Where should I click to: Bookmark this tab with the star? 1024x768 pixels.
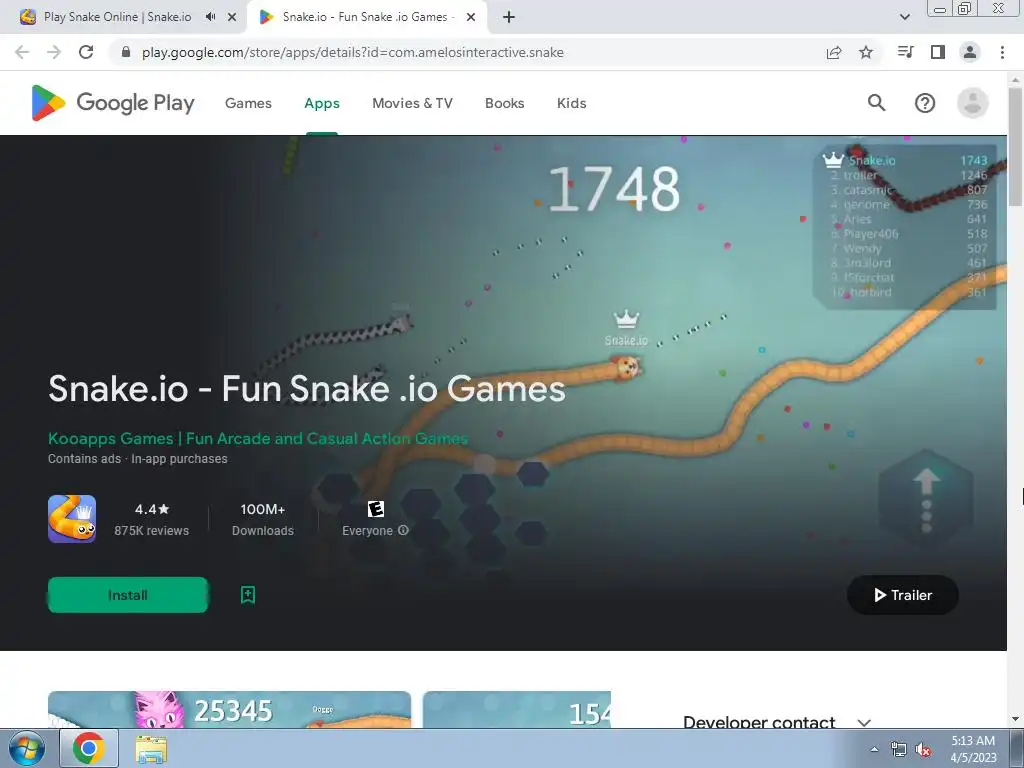(866, 52)
